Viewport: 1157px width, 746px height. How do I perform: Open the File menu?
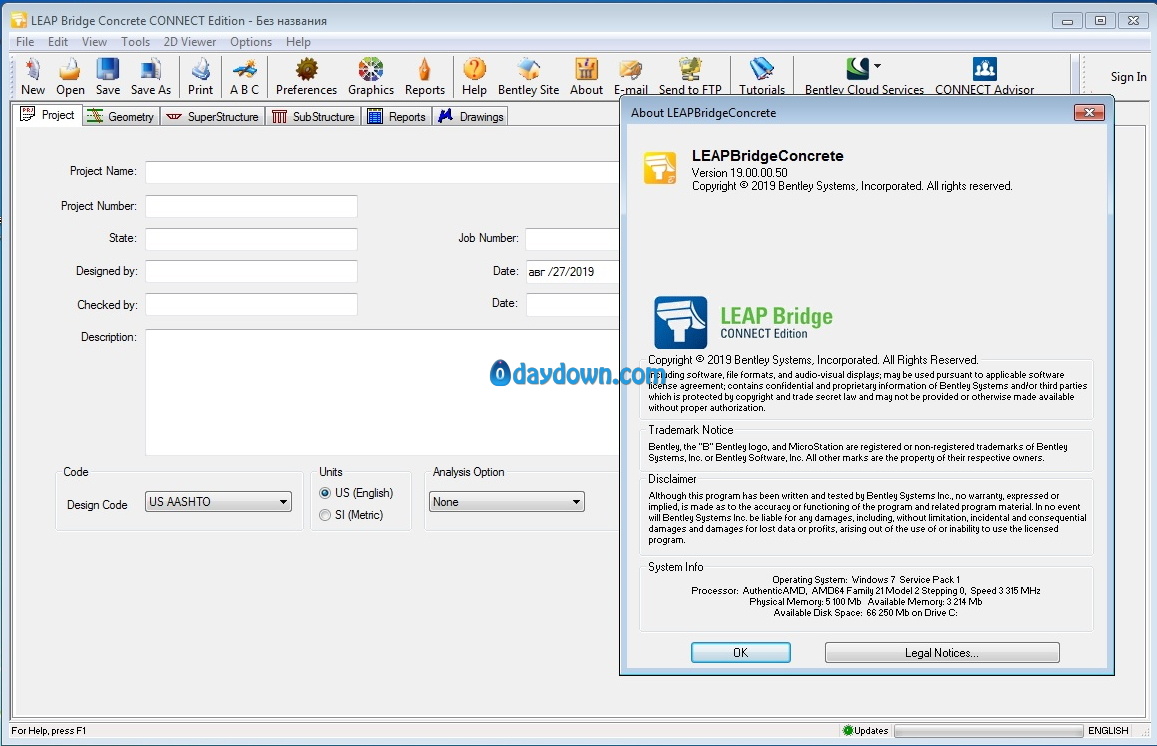click(x=25, y=42)
